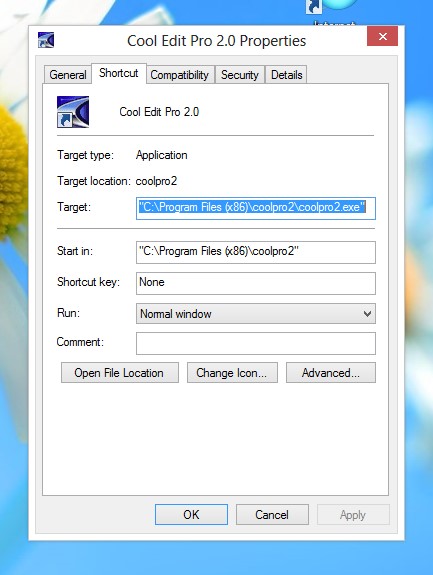Focus the Start in field

pyautogui.click(x=256, y=252)
